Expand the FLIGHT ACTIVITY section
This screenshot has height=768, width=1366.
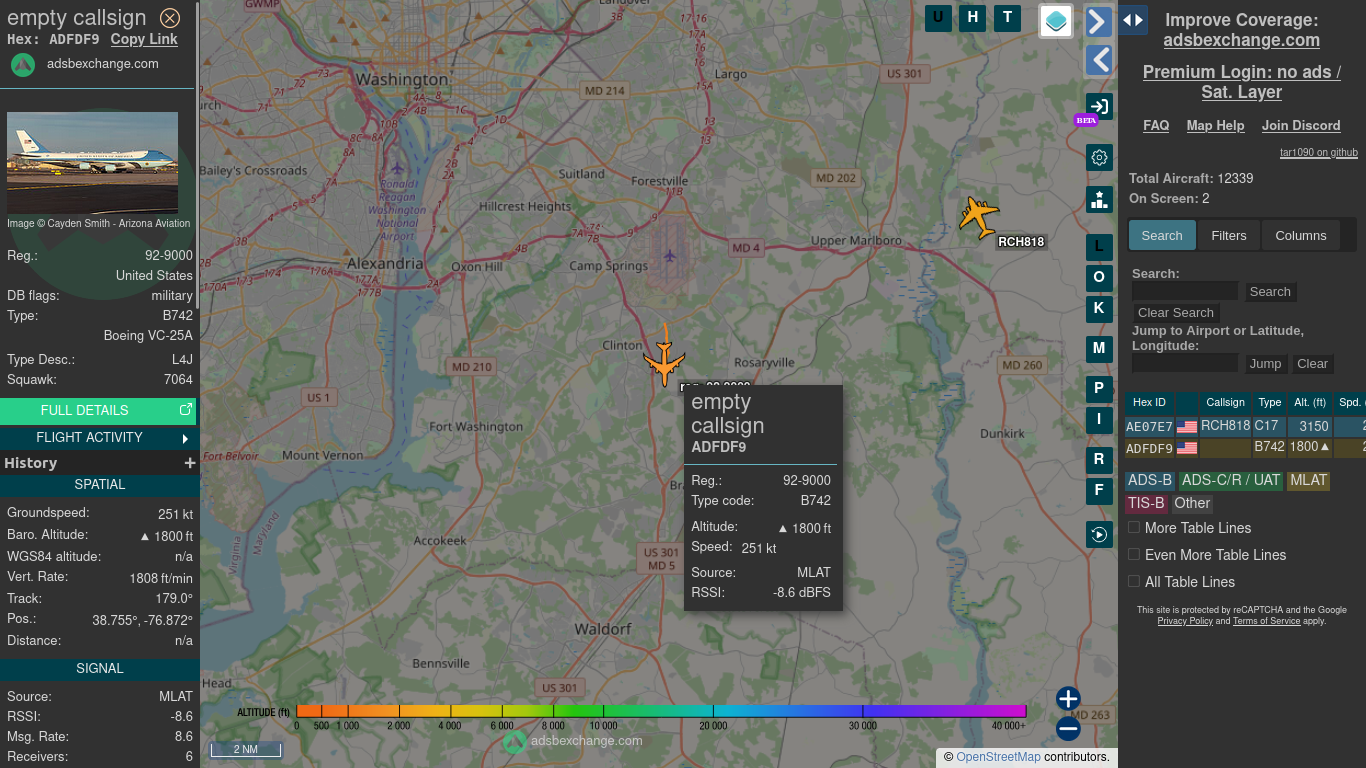coord(98,437)
